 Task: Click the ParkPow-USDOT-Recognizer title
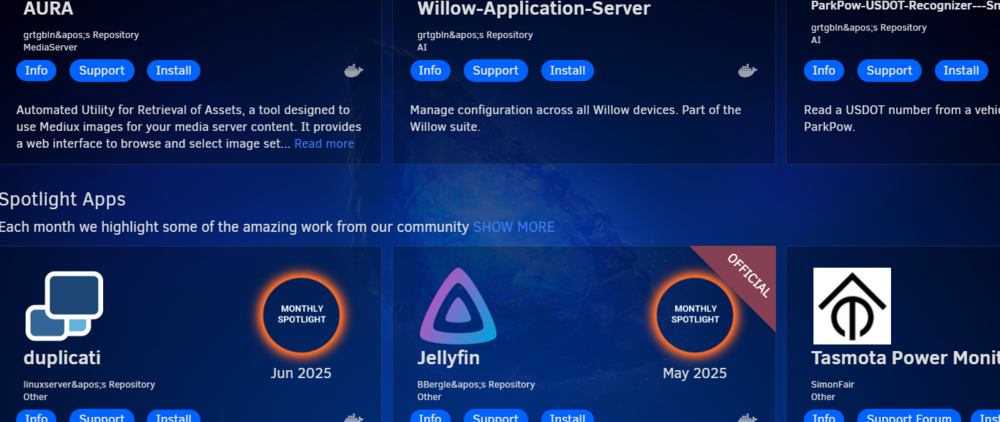click(x=906, y=6)
